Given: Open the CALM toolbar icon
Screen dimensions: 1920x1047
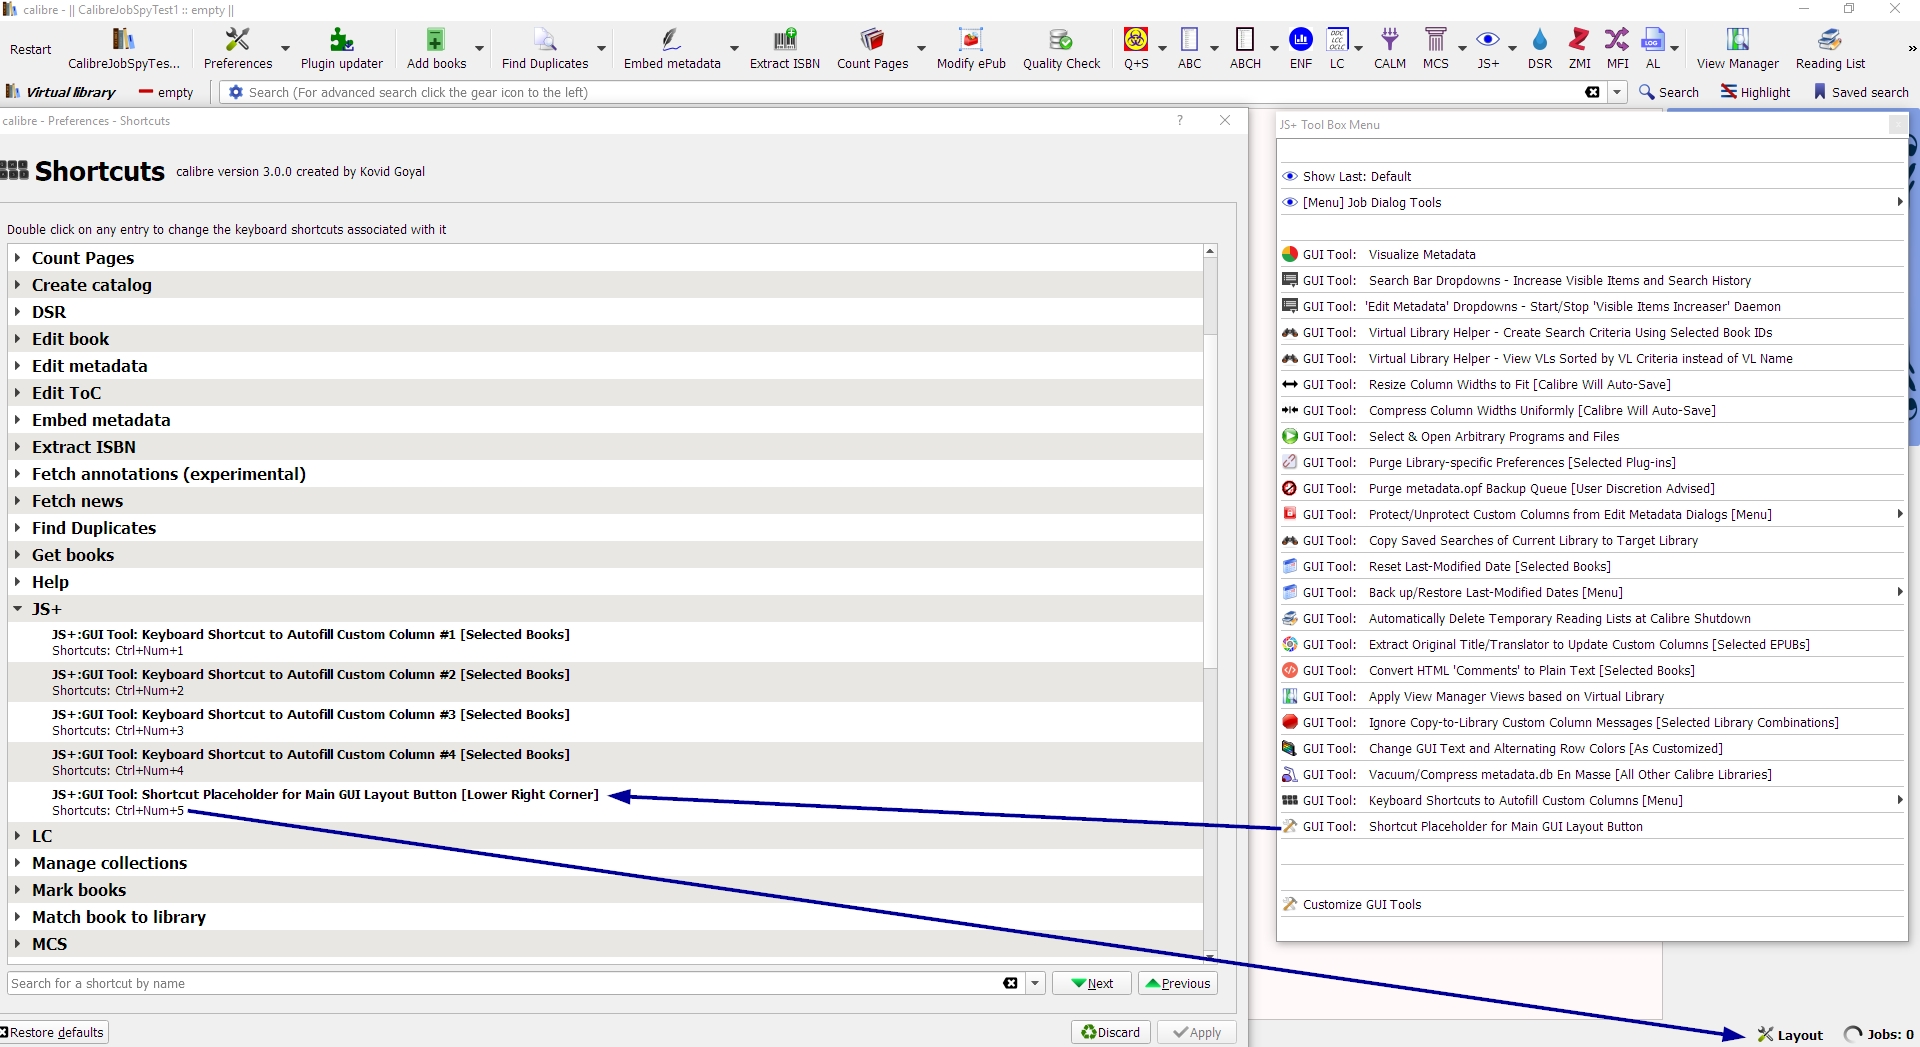Looking at the screenshot, I should (1390, 48).
